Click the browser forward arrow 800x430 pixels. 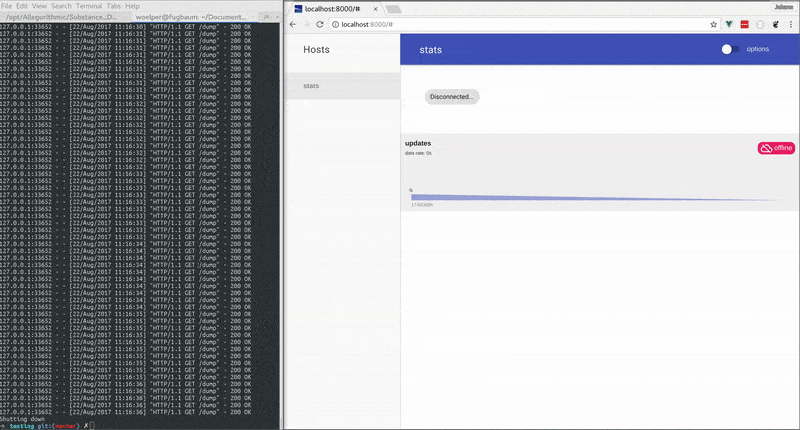306,24
